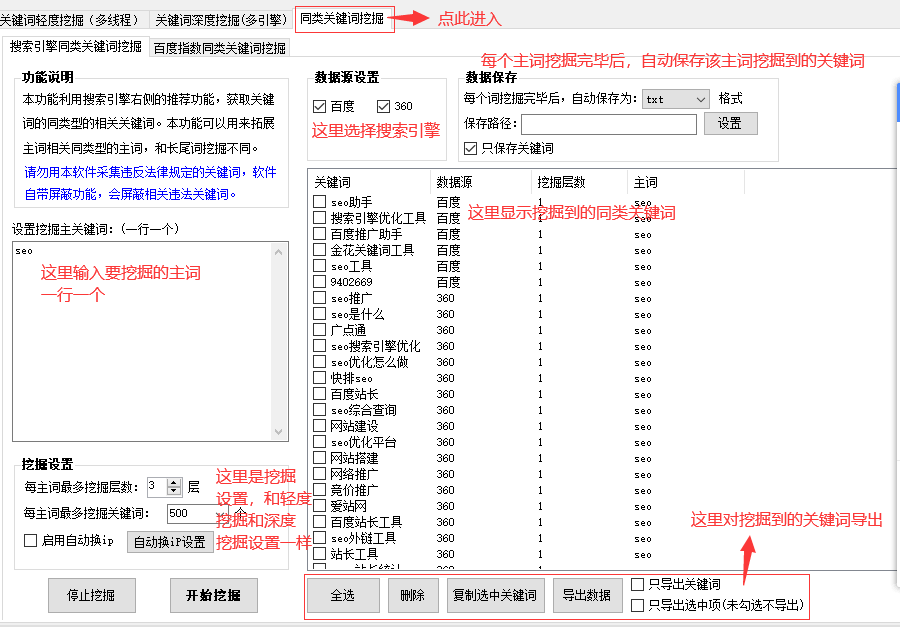Tick the seo是什么 row checkbox
Viewport: 900px width, 627px height.
click(320, 314)
